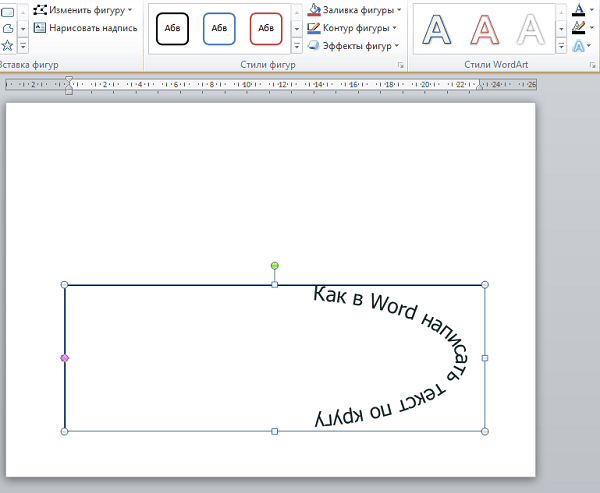Image resolution: width=600 pixels, height=493 pixels.
Task: Click the Edit Shape (Изменить фигуру) button
Action: [83, 10]
